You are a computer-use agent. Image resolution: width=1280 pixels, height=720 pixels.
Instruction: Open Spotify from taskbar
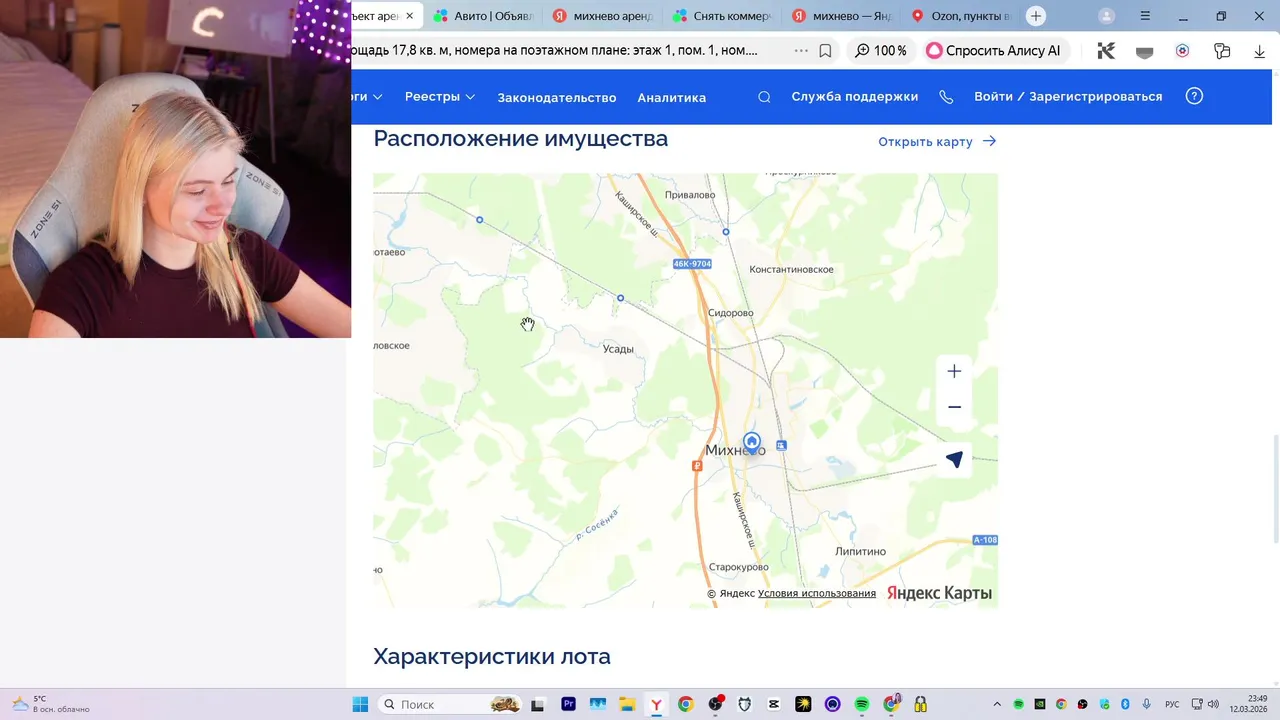(x=862, y=704)
